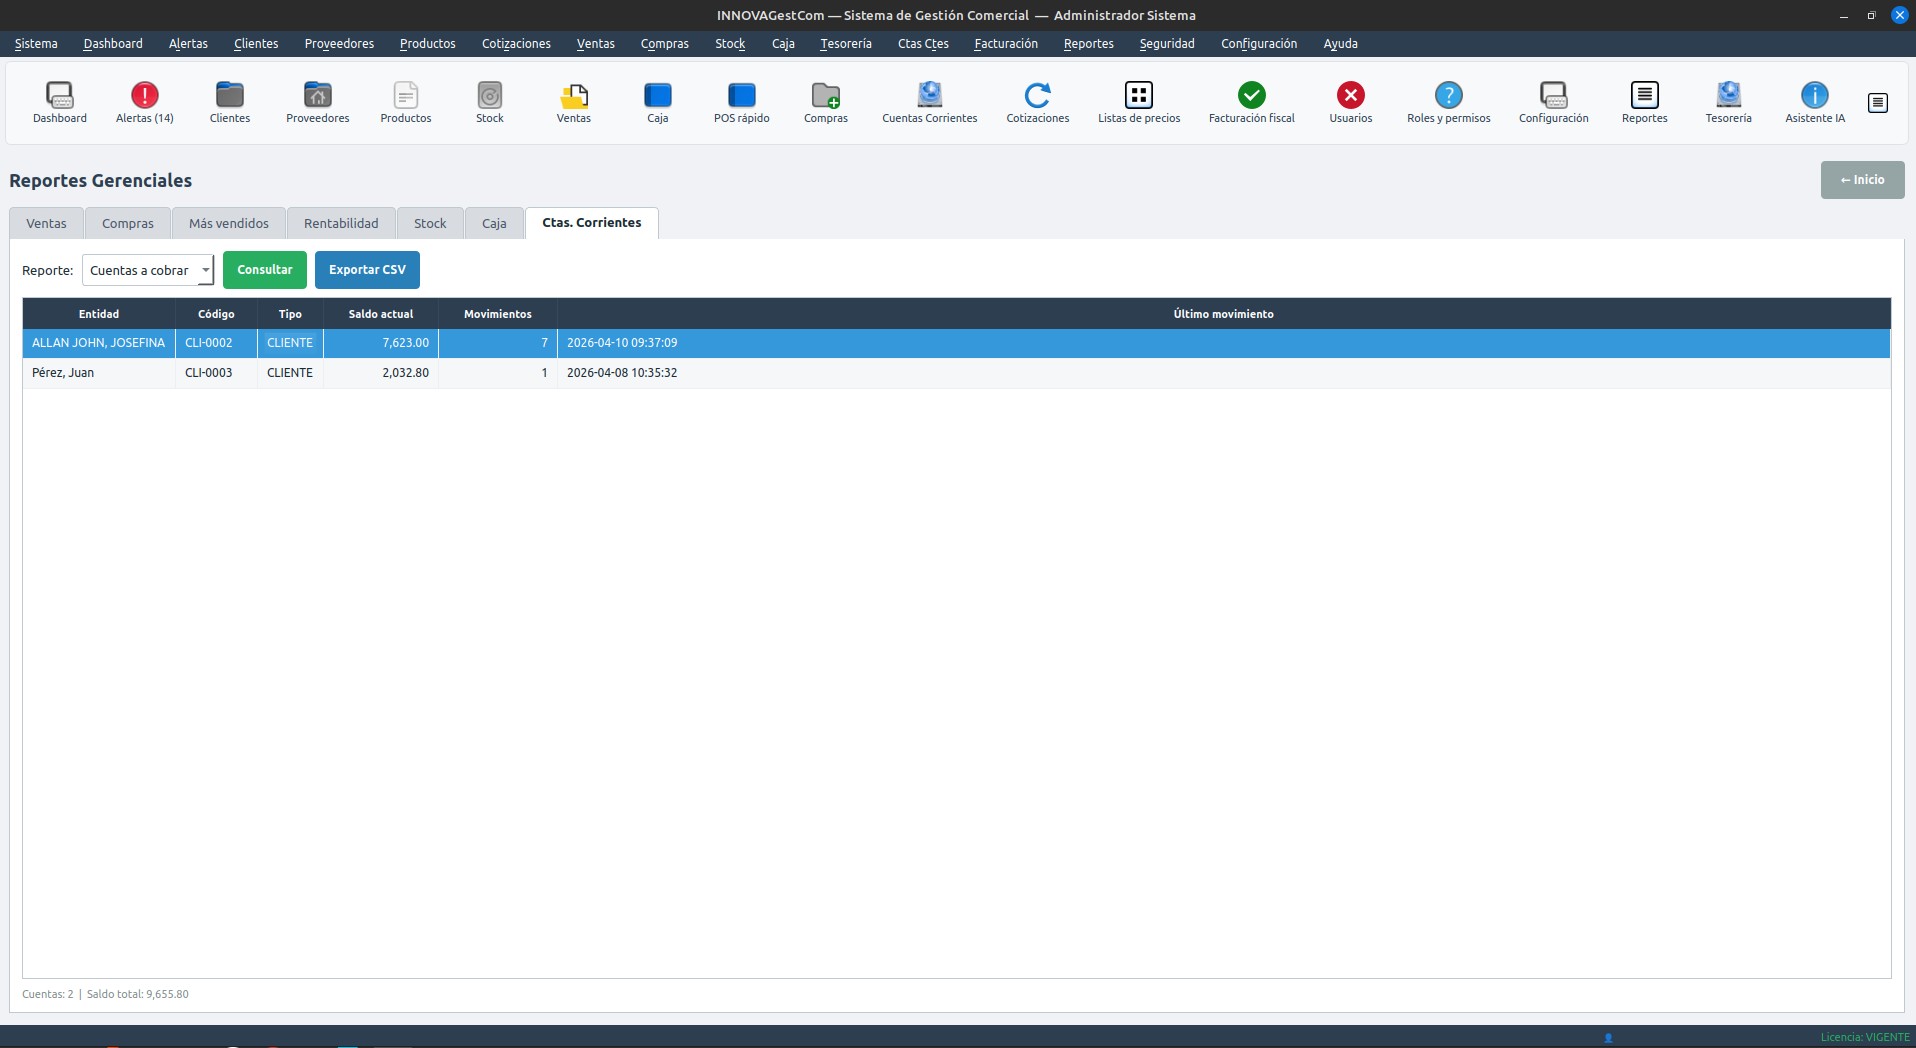The image size is (1916, 1048).
Task: Open Cuentas Corrientes from the toolbar
Action: coord(929,102)
